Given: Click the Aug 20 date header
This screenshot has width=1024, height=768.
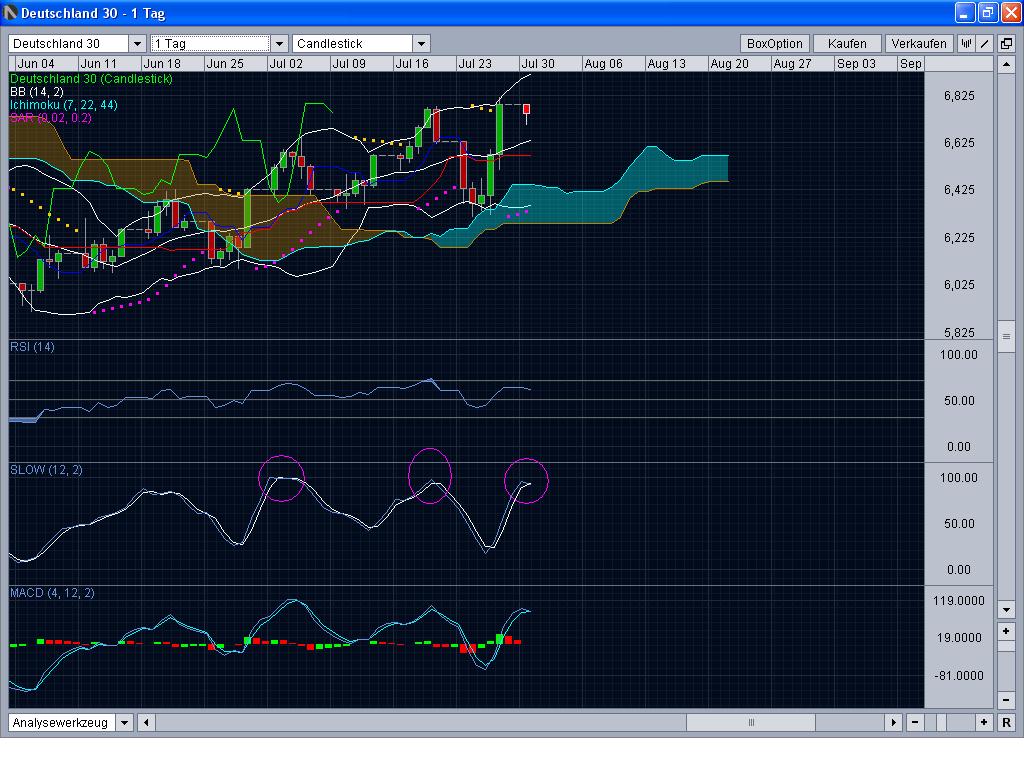Looking at the screenshot, I should click(729, 63).
